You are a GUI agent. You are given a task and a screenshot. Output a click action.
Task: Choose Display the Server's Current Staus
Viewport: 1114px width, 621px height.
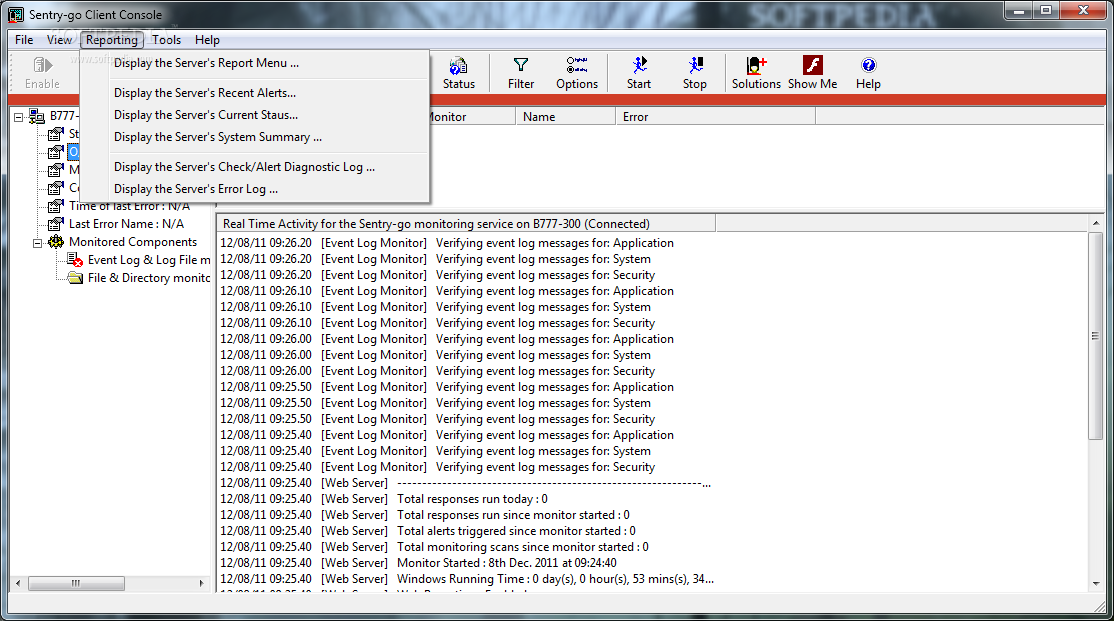point(254,115)
